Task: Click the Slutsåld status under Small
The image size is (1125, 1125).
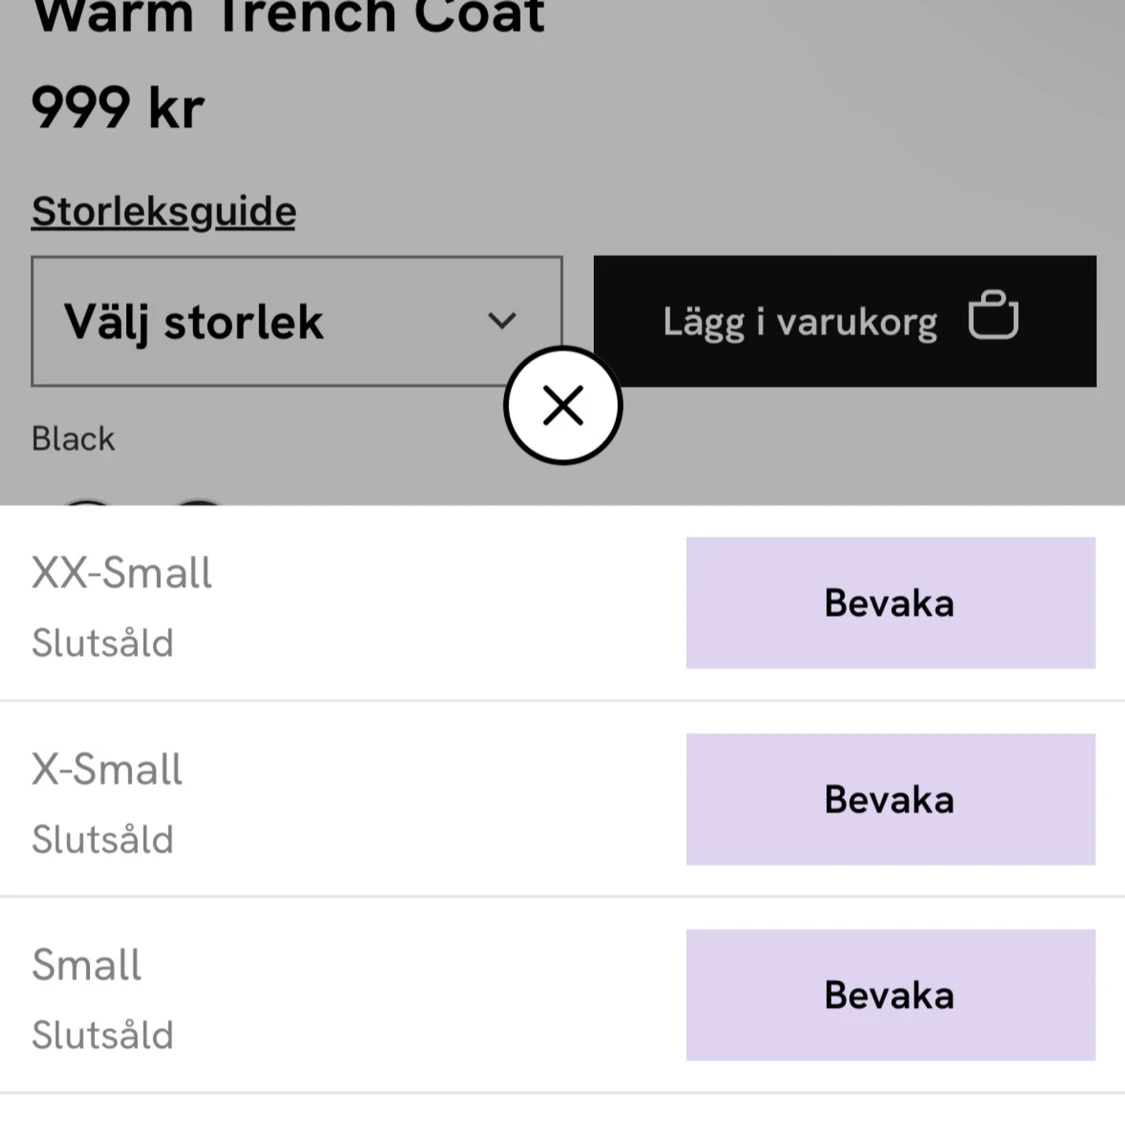Action: [x=103, y=1035]
